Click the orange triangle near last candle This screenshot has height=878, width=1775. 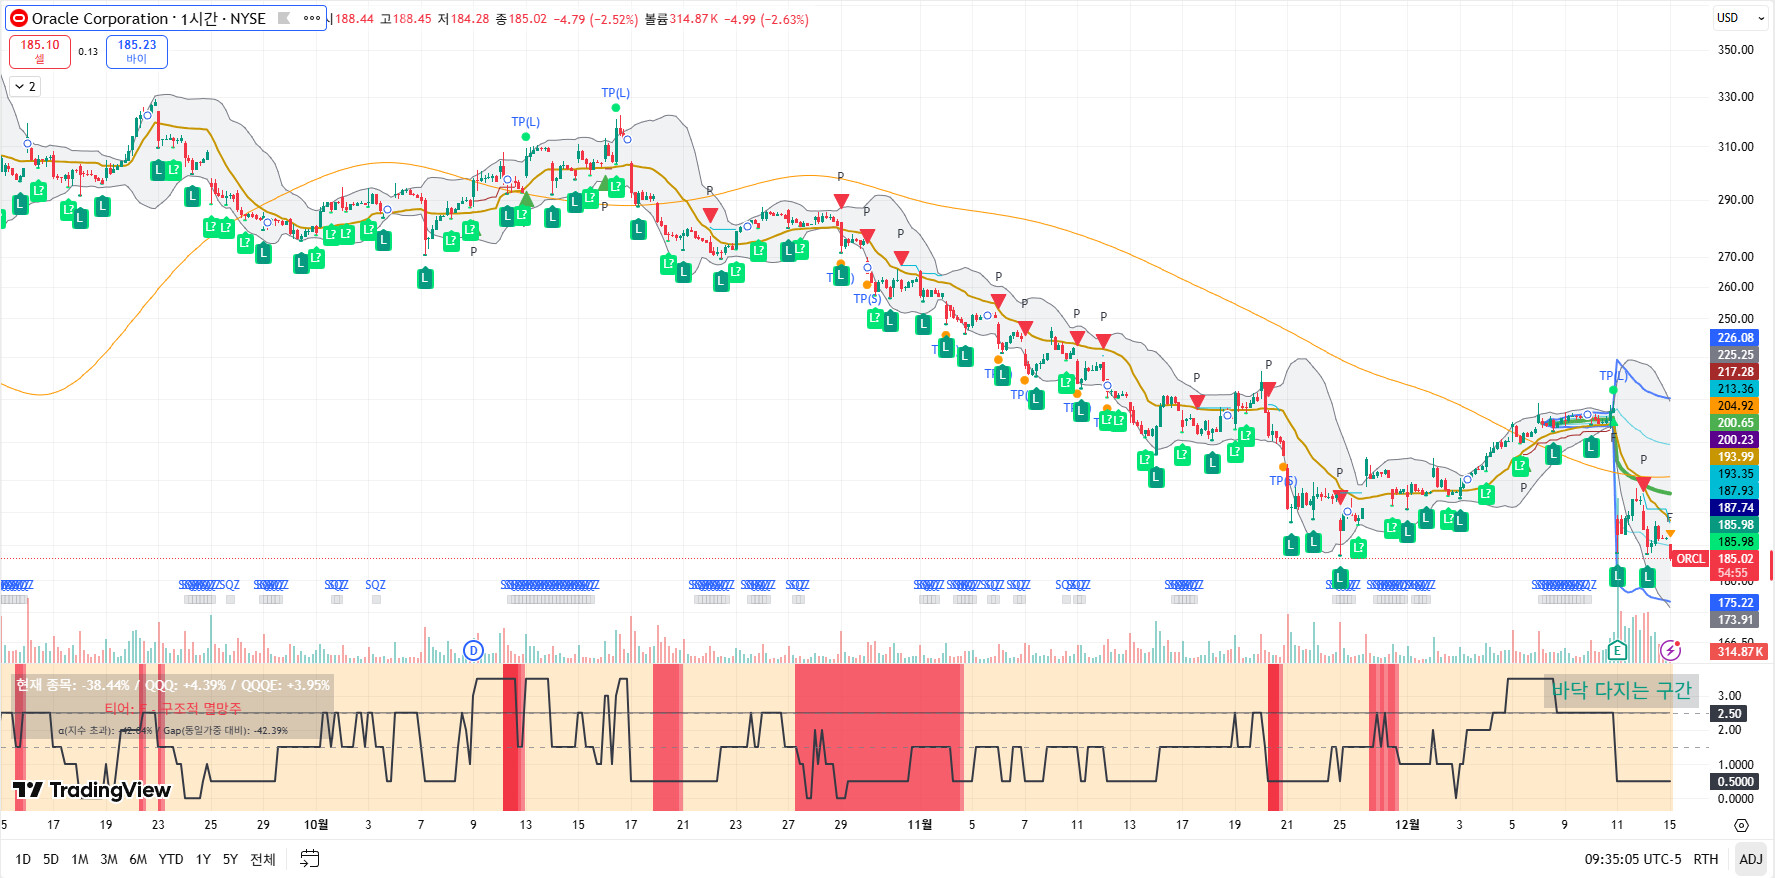coord(1669,534)
